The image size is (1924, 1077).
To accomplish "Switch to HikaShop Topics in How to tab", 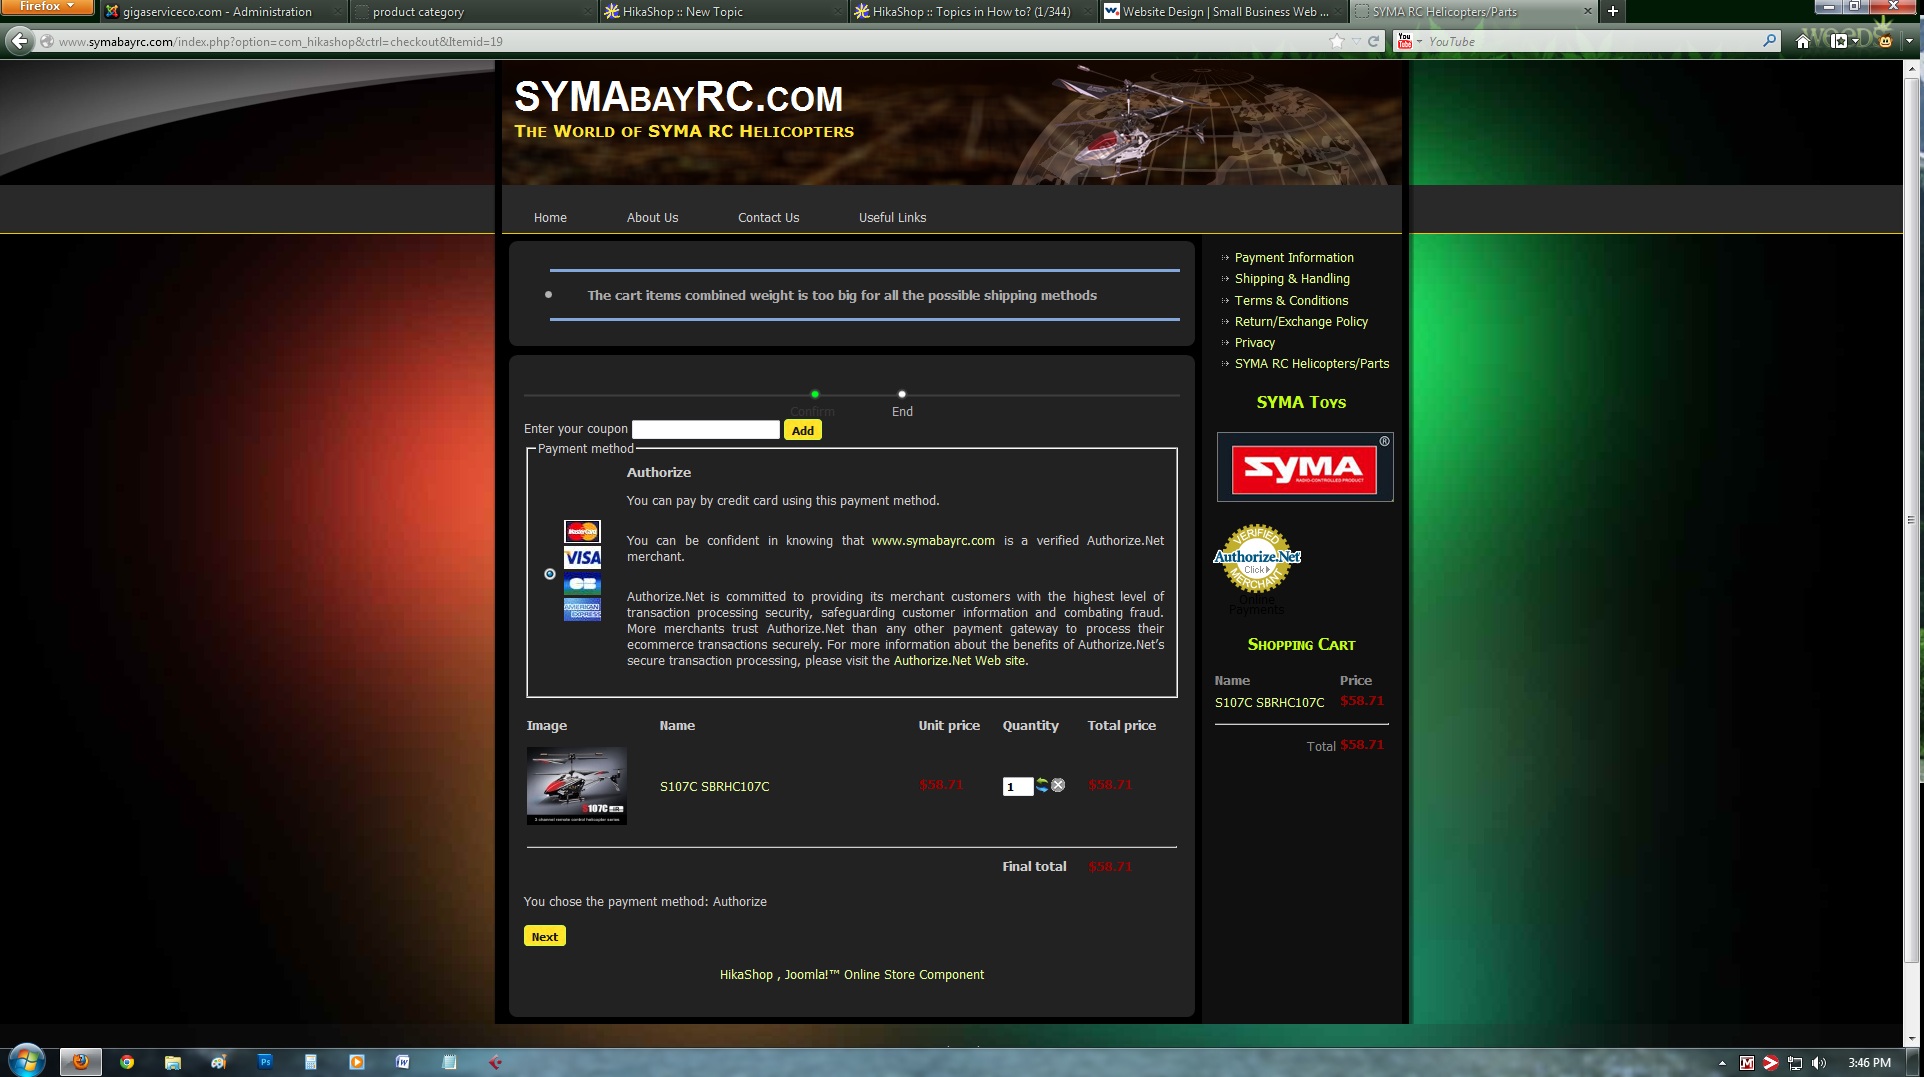I will (x=971, y=12).
